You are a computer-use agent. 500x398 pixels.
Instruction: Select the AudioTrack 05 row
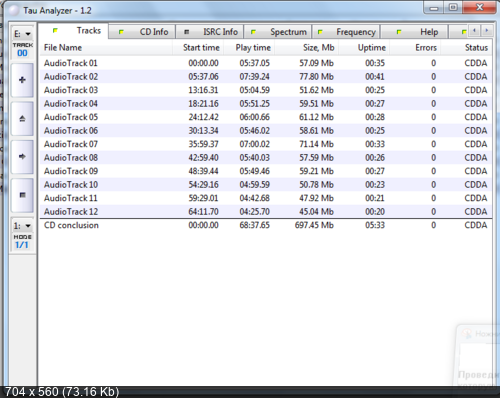(266, 117)
